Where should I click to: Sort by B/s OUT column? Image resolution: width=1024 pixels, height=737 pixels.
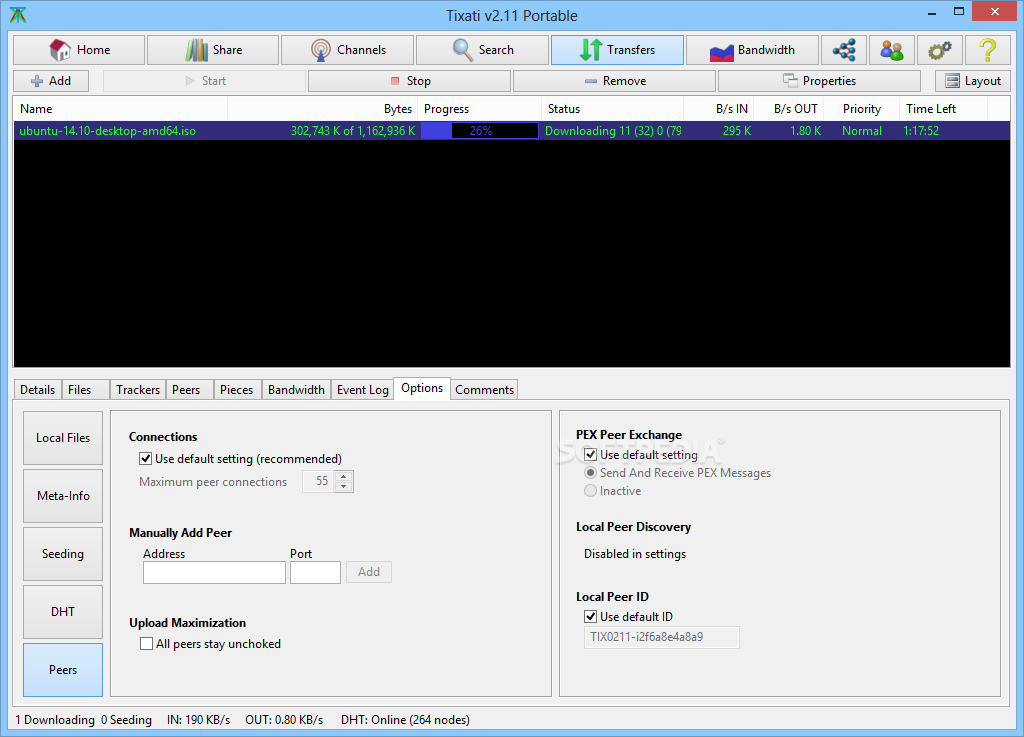pos(789,109)
